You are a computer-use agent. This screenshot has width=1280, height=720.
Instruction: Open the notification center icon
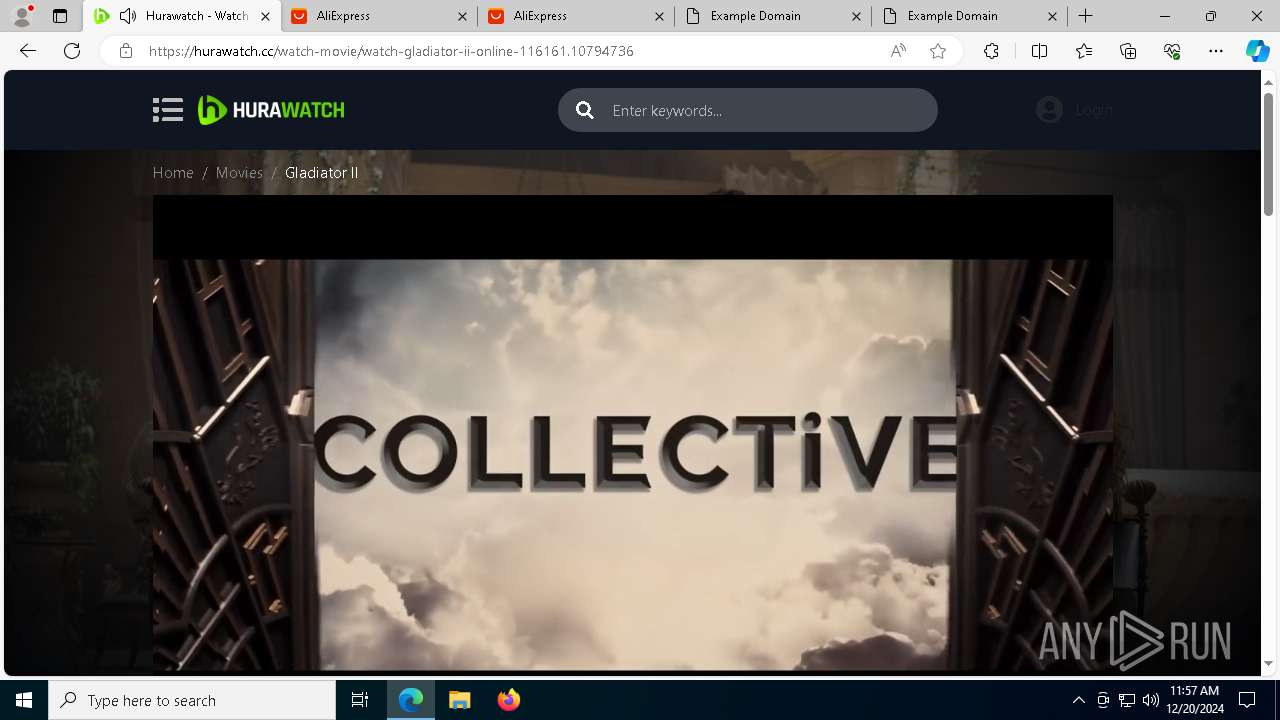[x=1247, y=700]
